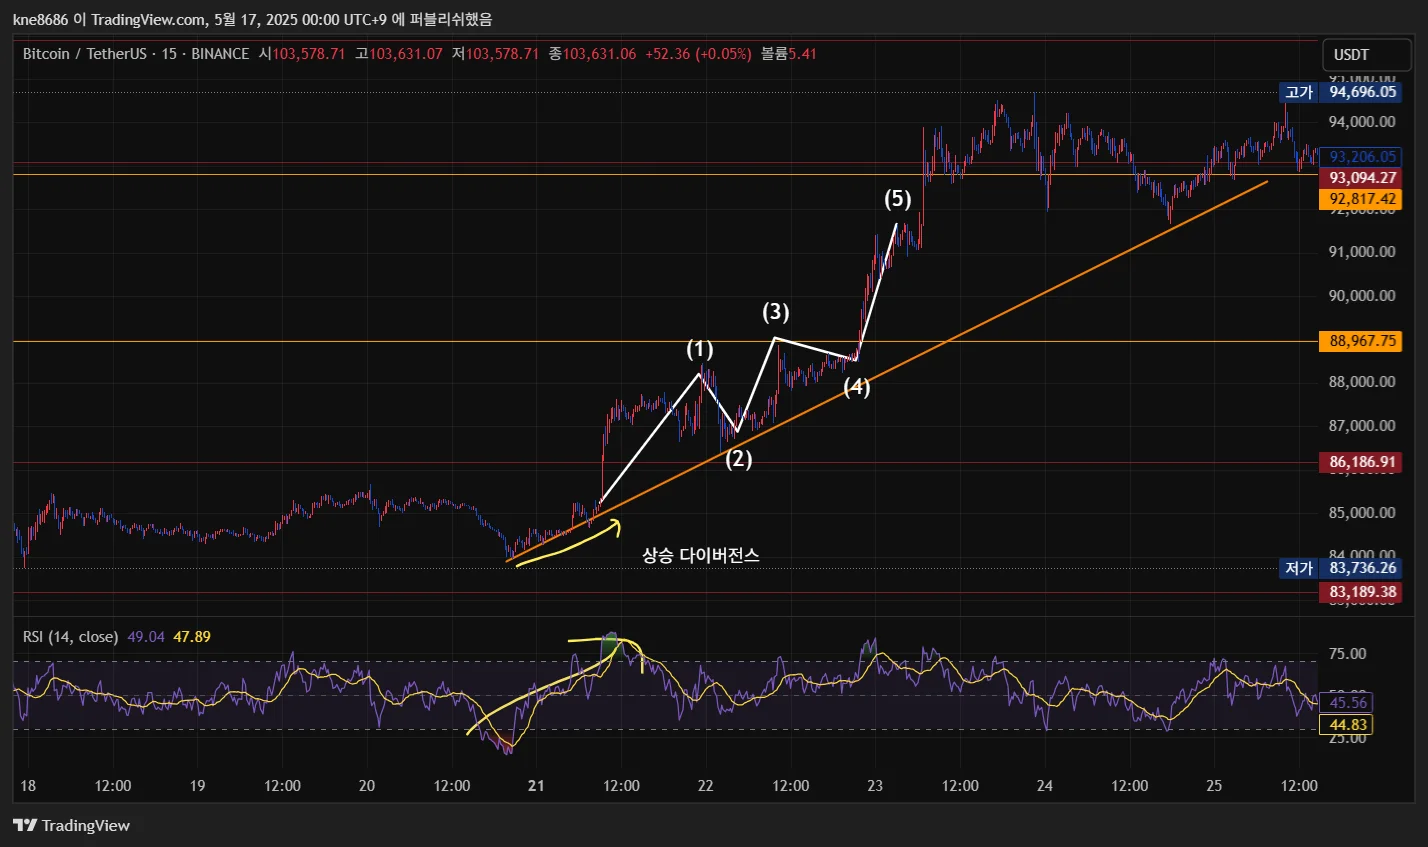Select the (4) wave label
This screenshot has height=847, width=1428.
click(x=857, y=387)
